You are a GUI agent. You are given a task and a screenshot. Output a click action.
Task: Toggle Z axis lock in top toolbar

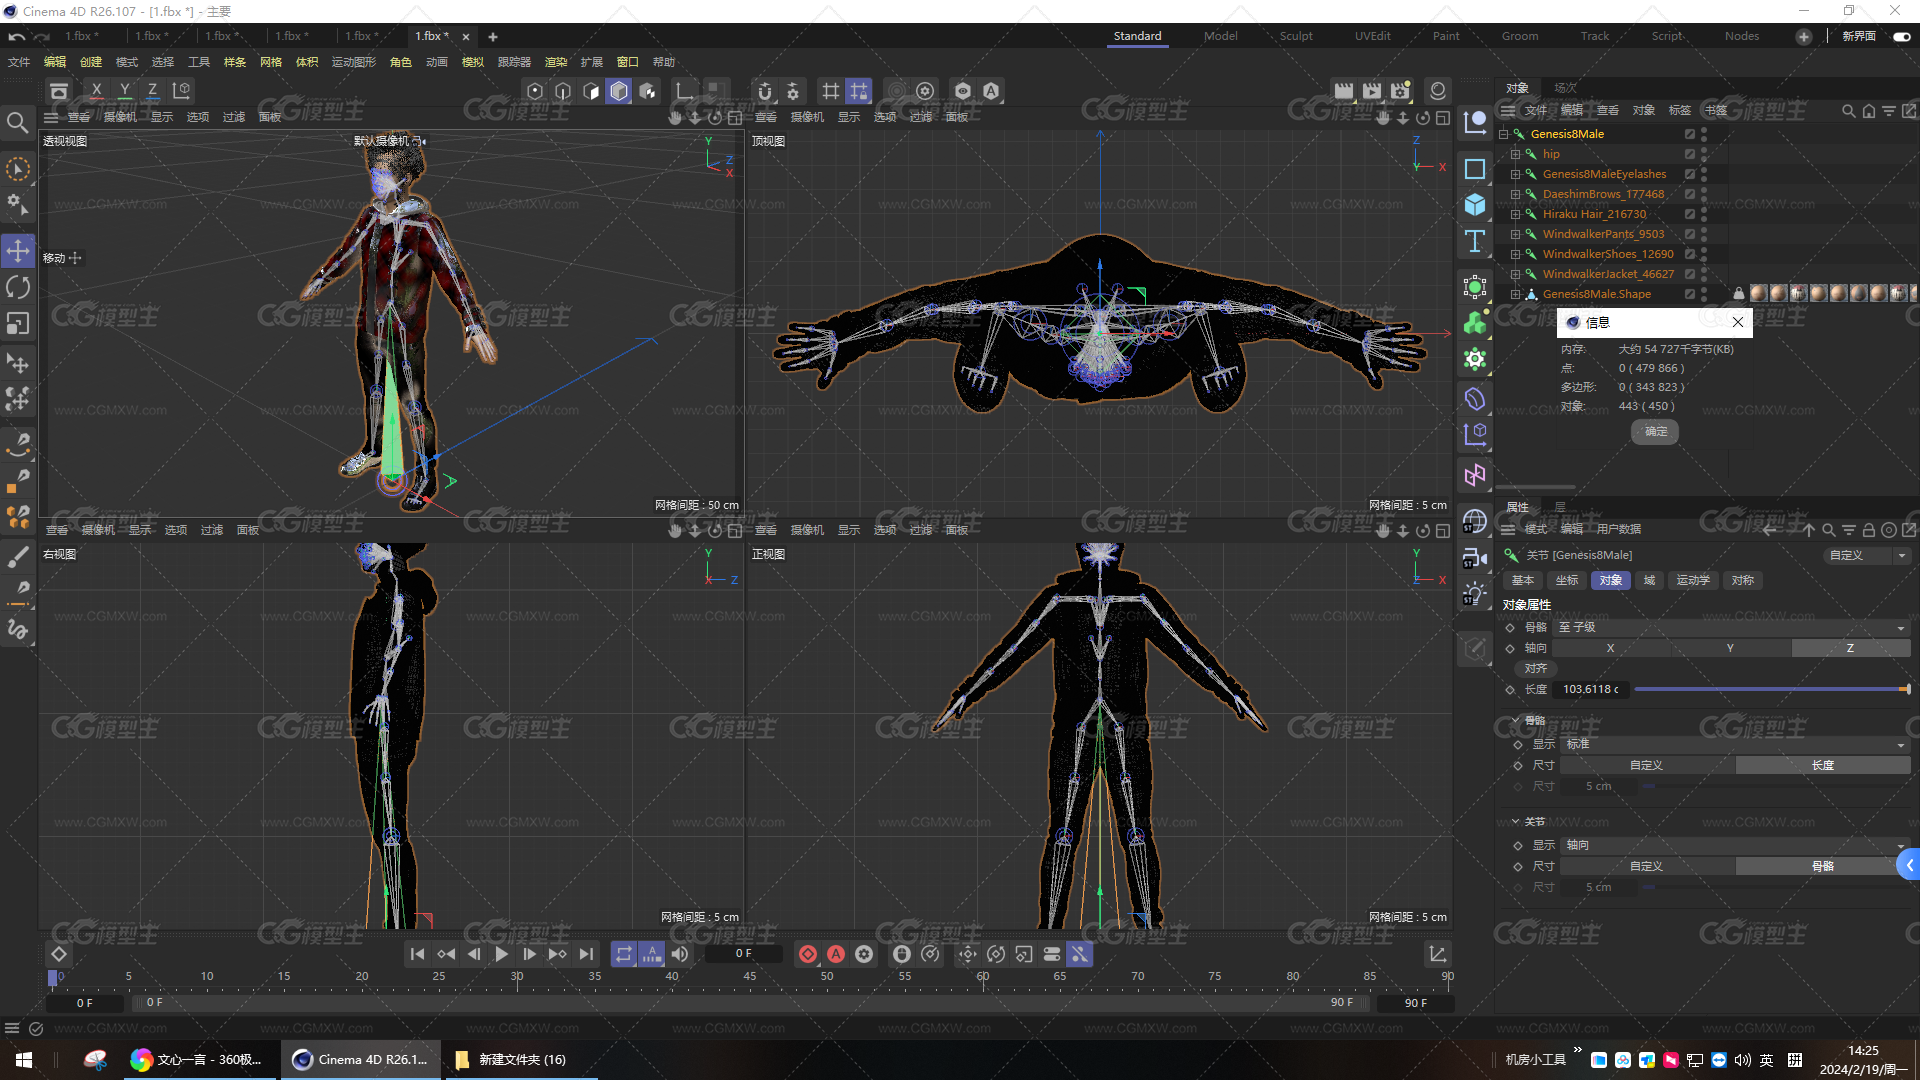(x=152, y=91)
